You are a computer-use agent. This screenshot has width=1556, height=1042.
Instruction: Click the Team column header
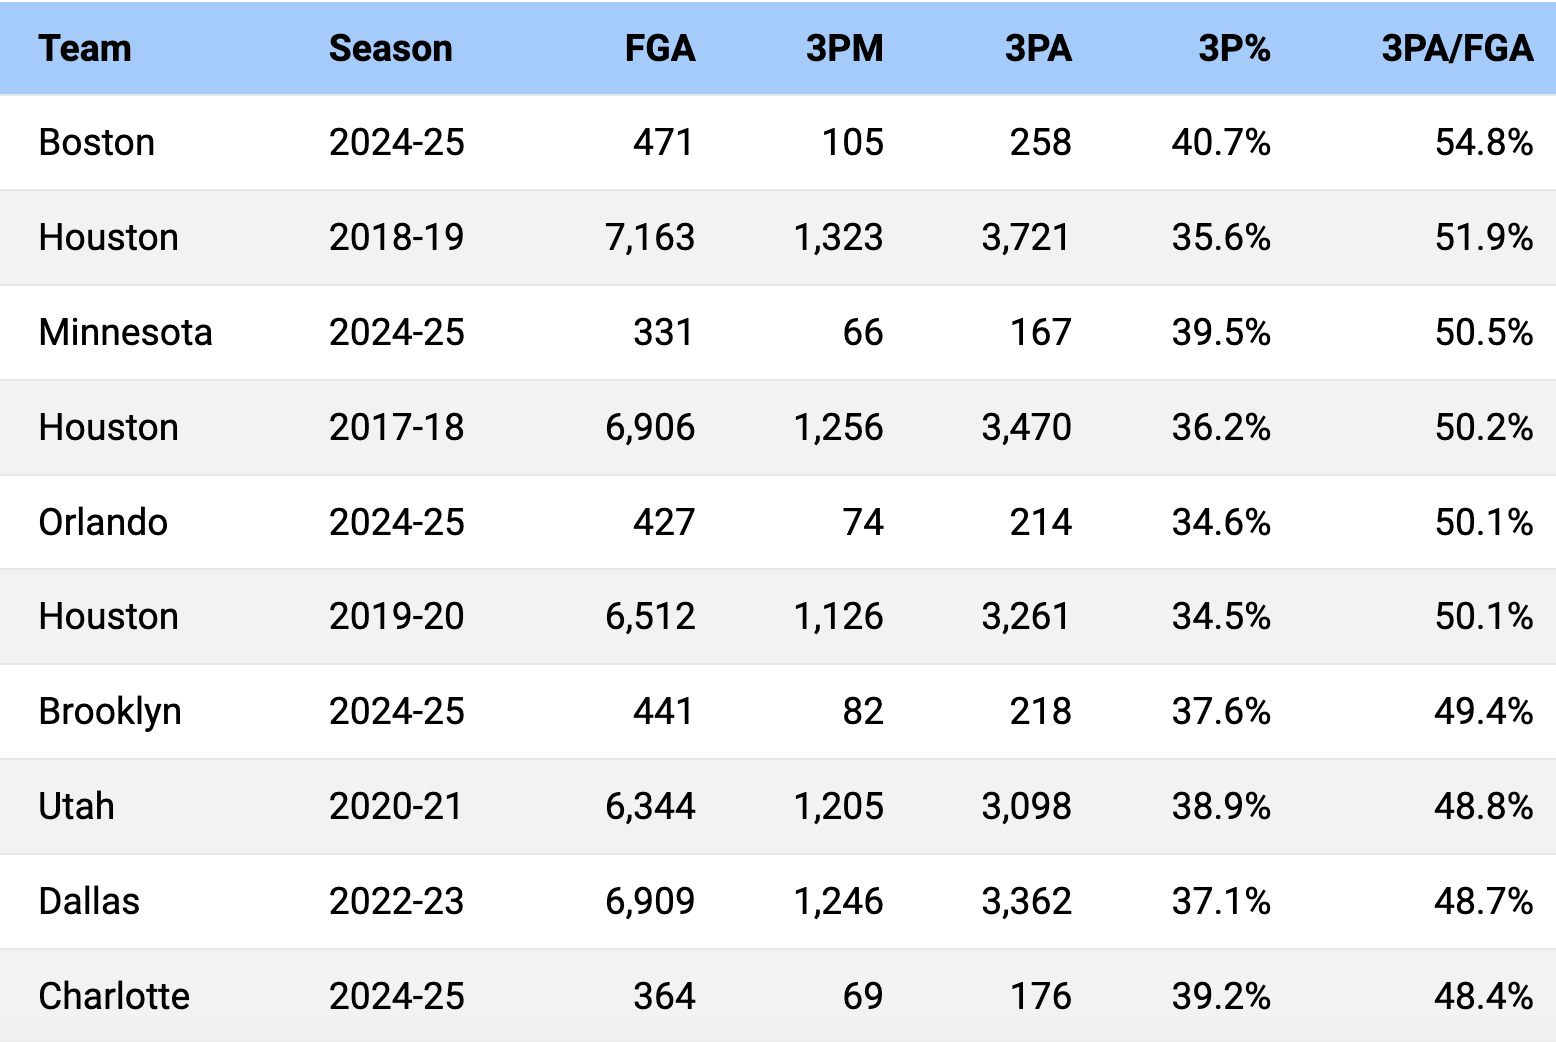click(x=85, y=48)
